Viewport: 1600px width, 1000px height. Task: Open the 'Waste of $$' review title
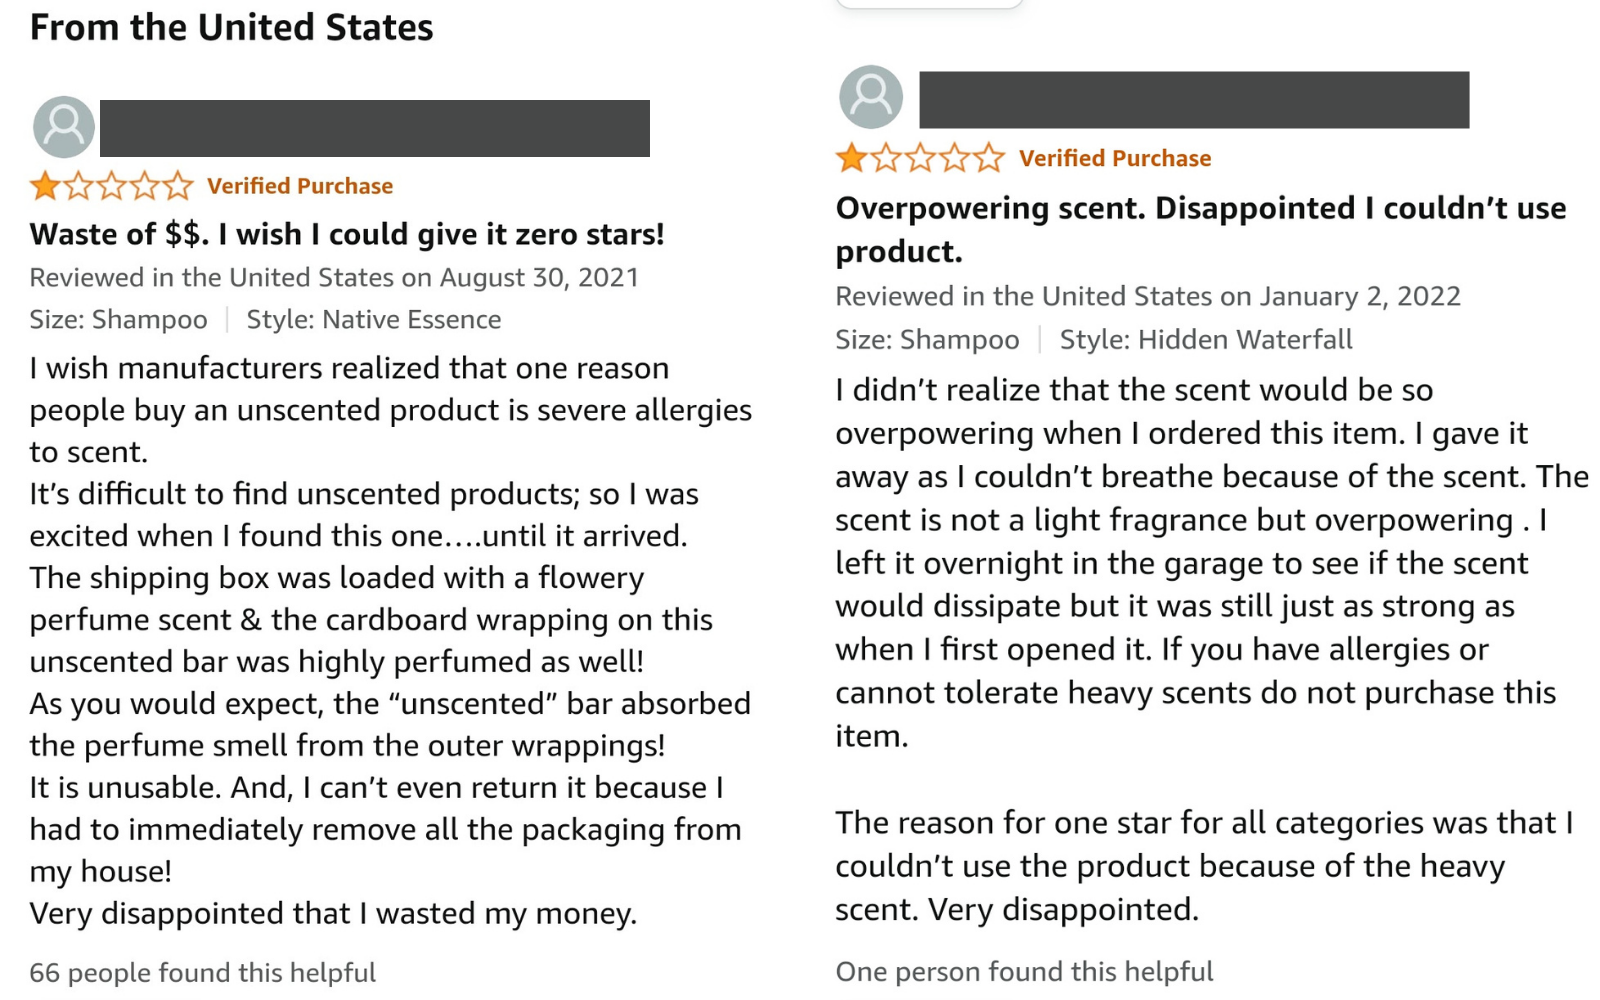347,234
